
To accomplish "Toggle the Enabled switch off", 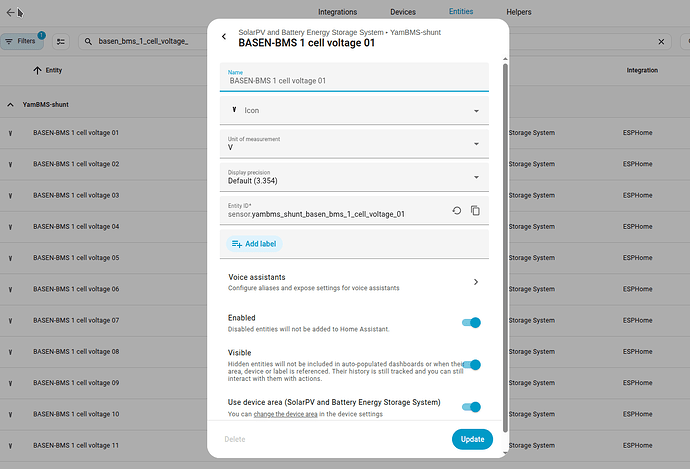I will click(x=471, y=322).
